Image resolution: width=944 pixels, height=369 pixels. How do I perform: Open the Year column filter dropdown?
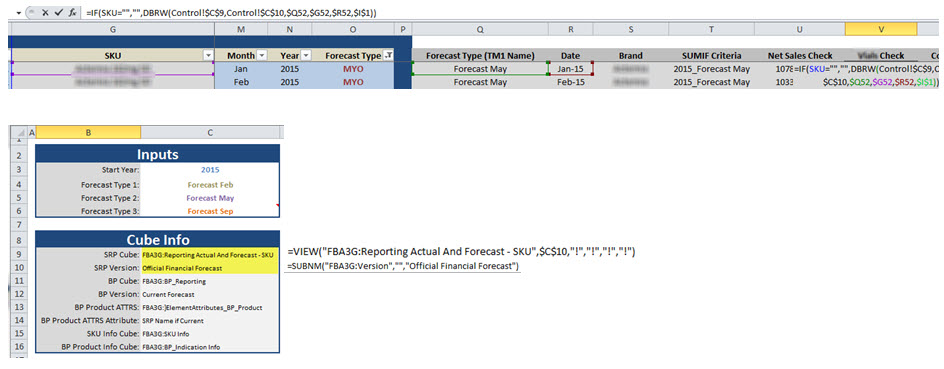[306, 55]
